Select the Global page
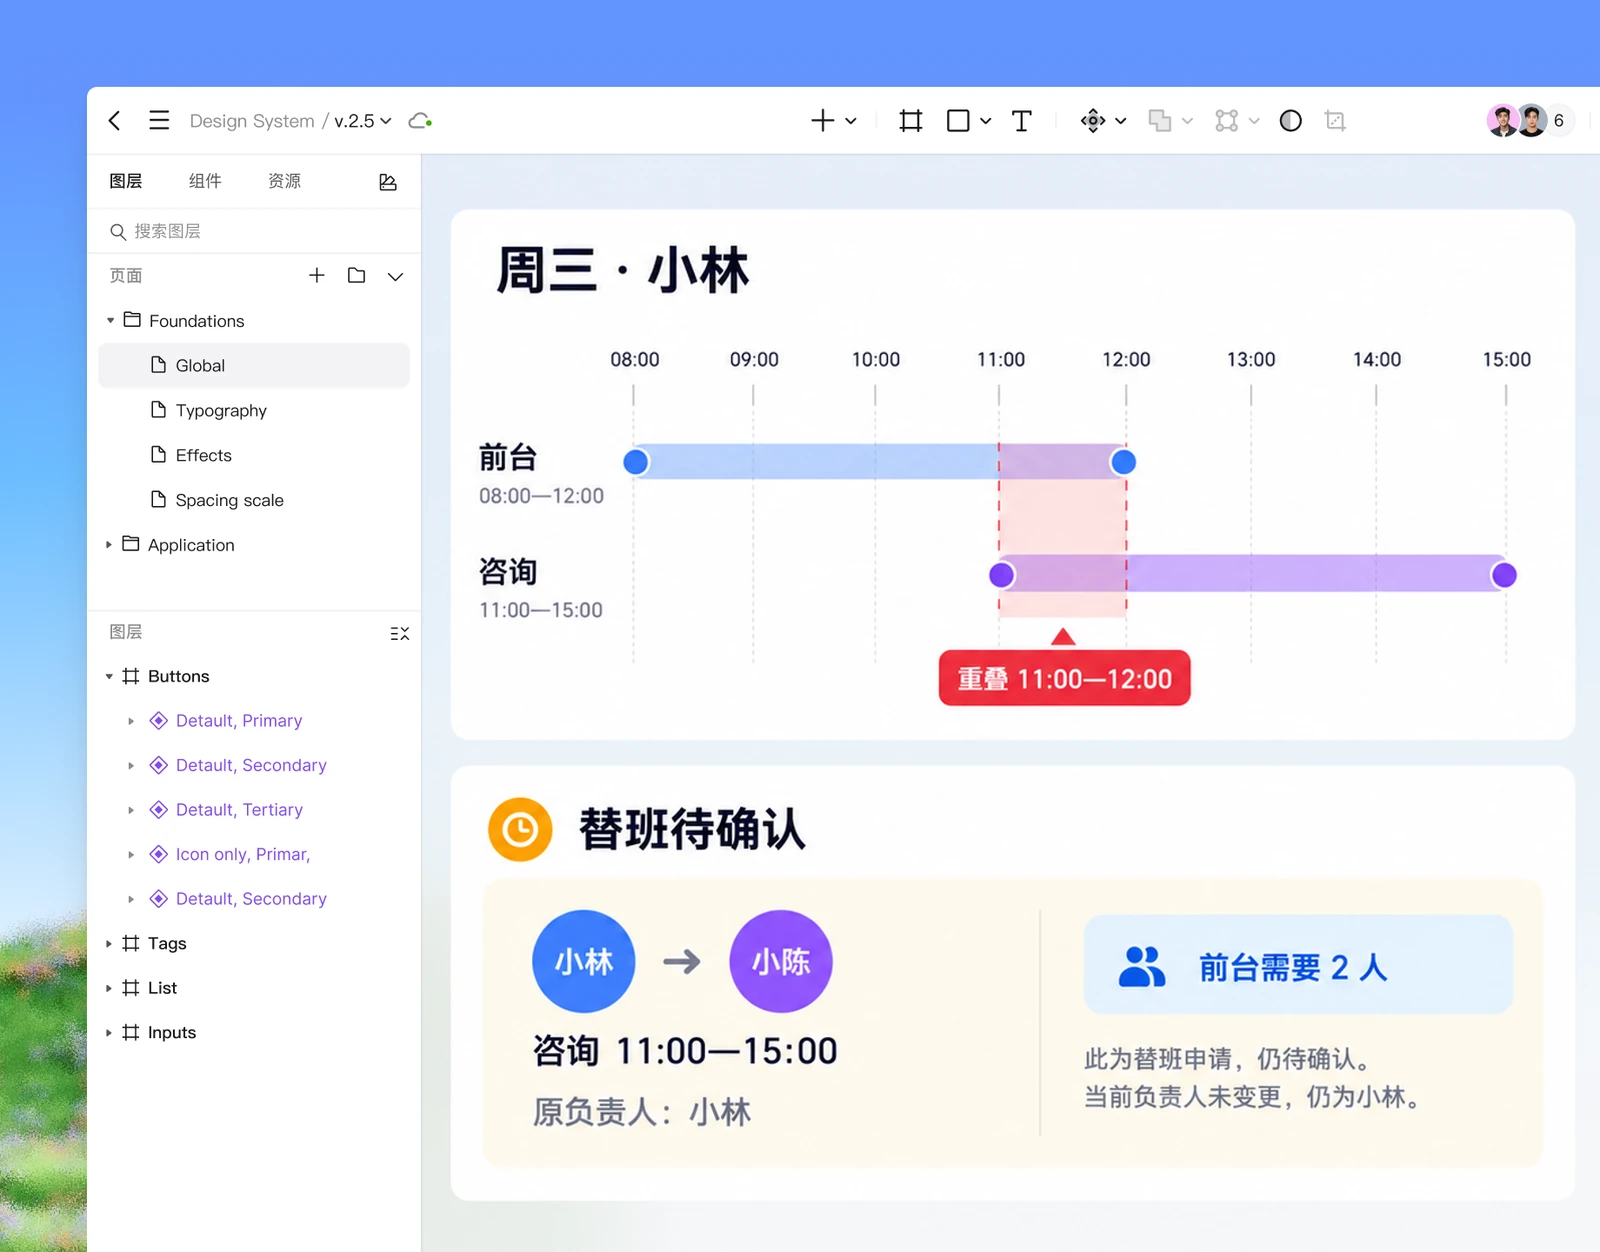This screenshot has height=1252, width=1600. (x=254, y=365)
